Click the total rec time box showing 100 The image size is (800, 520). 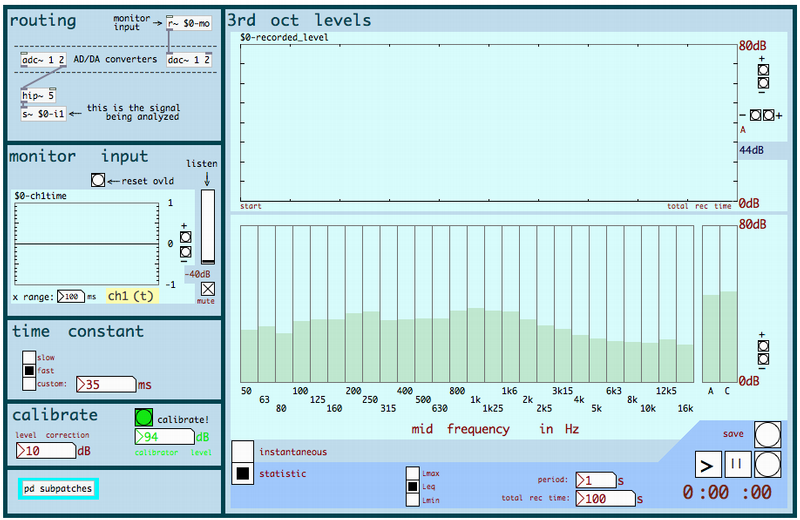pos(606,498)
